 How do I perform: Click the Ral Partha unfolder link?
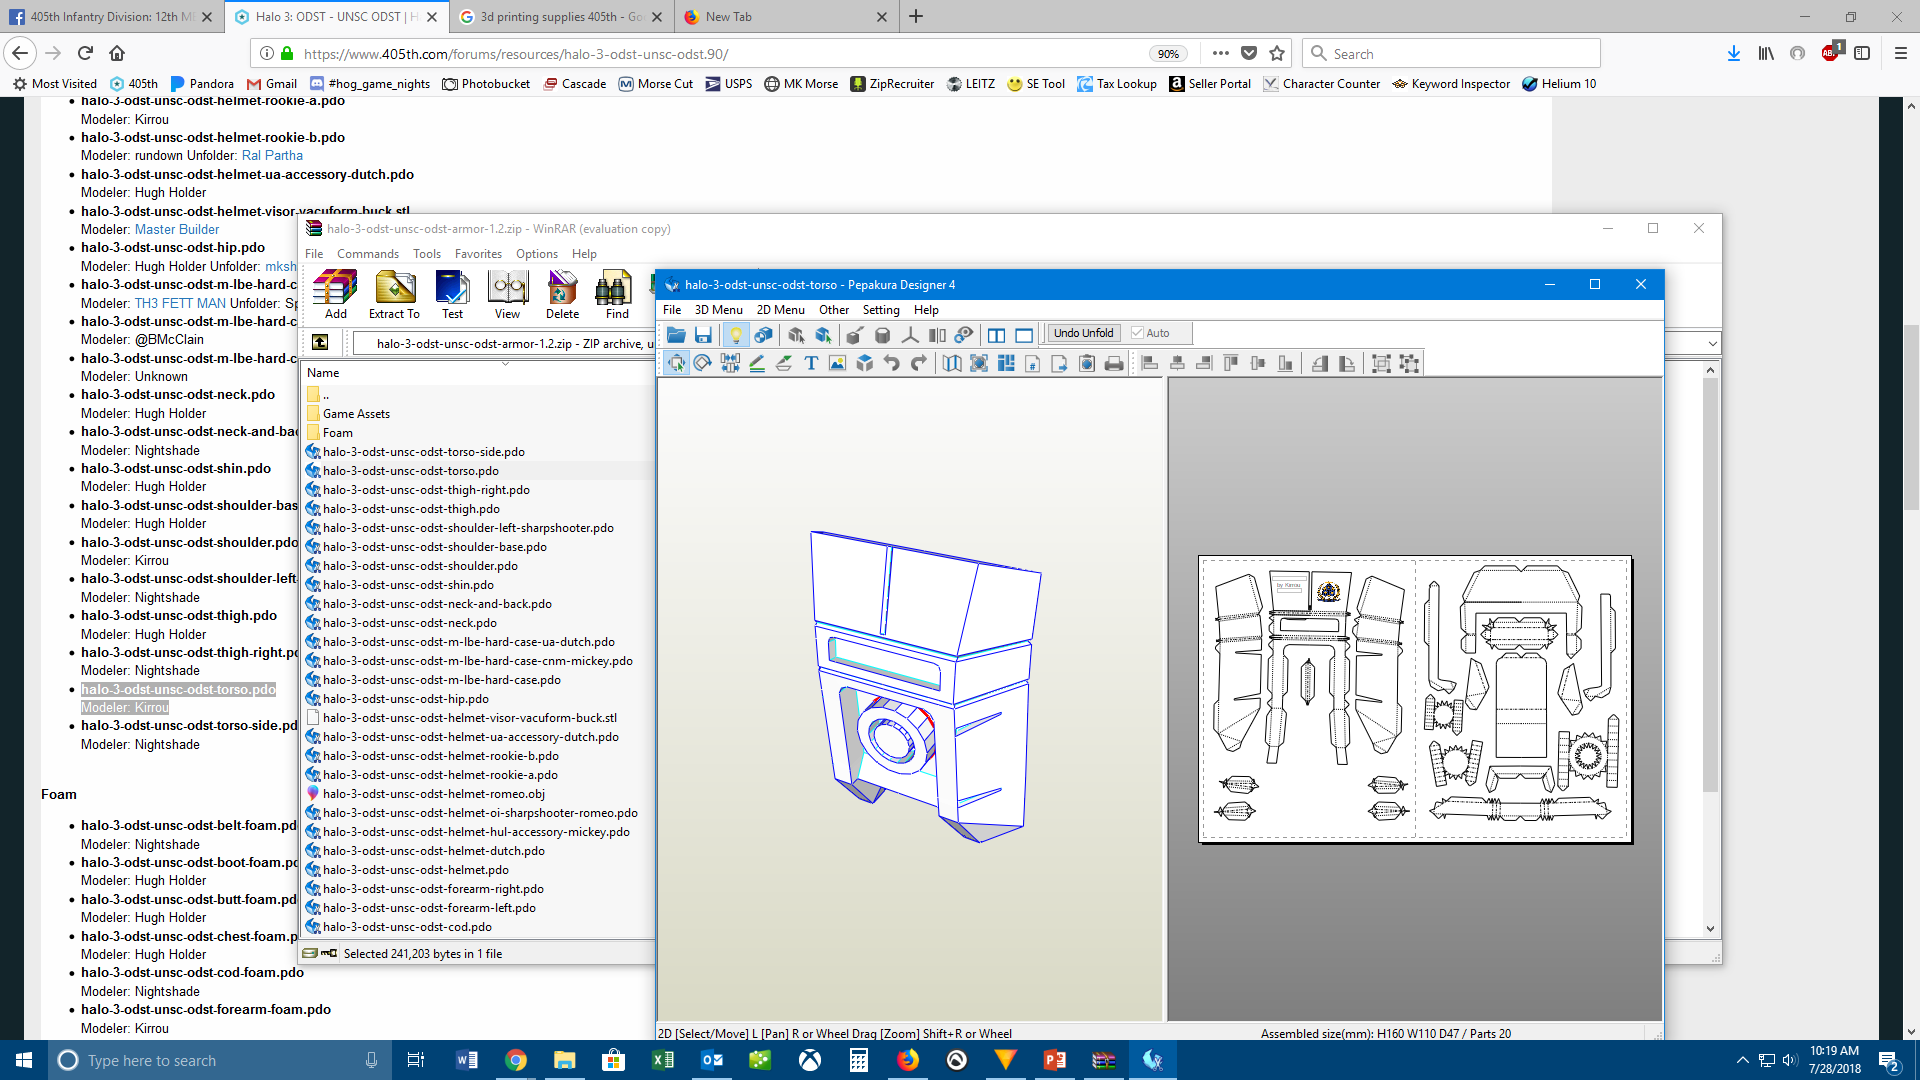tap(272, 155)
